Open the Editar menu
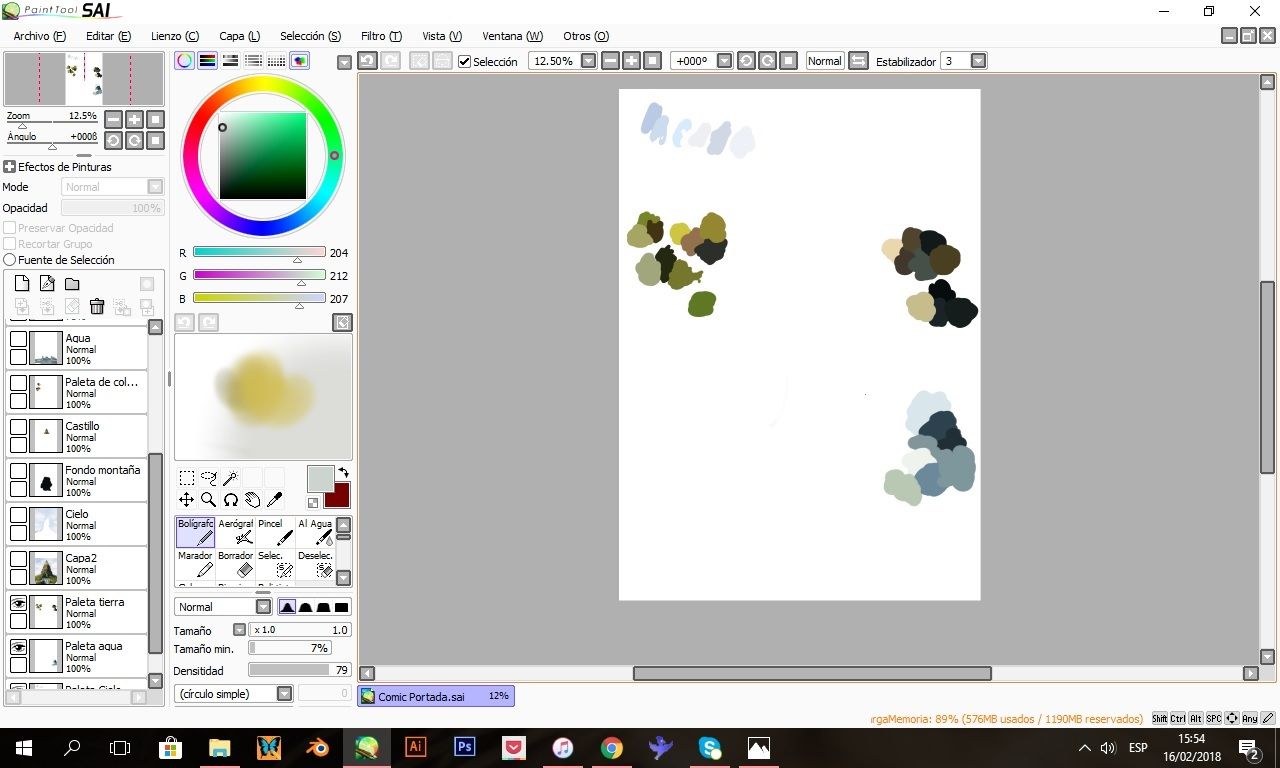This screenshot has height=768, width=1280. point(108,36)
